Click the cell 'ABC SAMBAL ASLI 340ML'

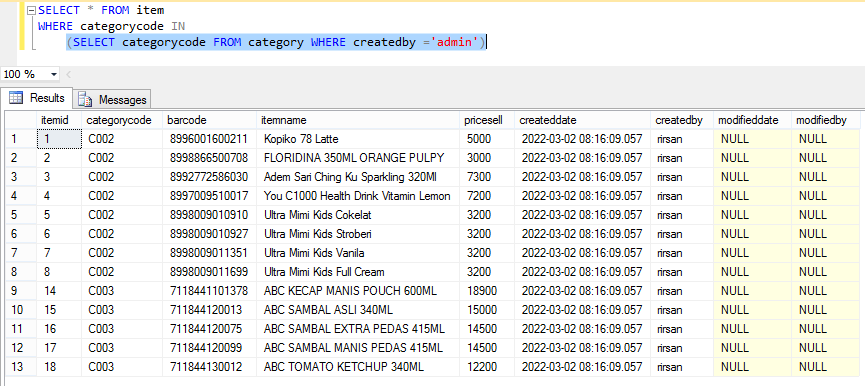tap(359, 310)
